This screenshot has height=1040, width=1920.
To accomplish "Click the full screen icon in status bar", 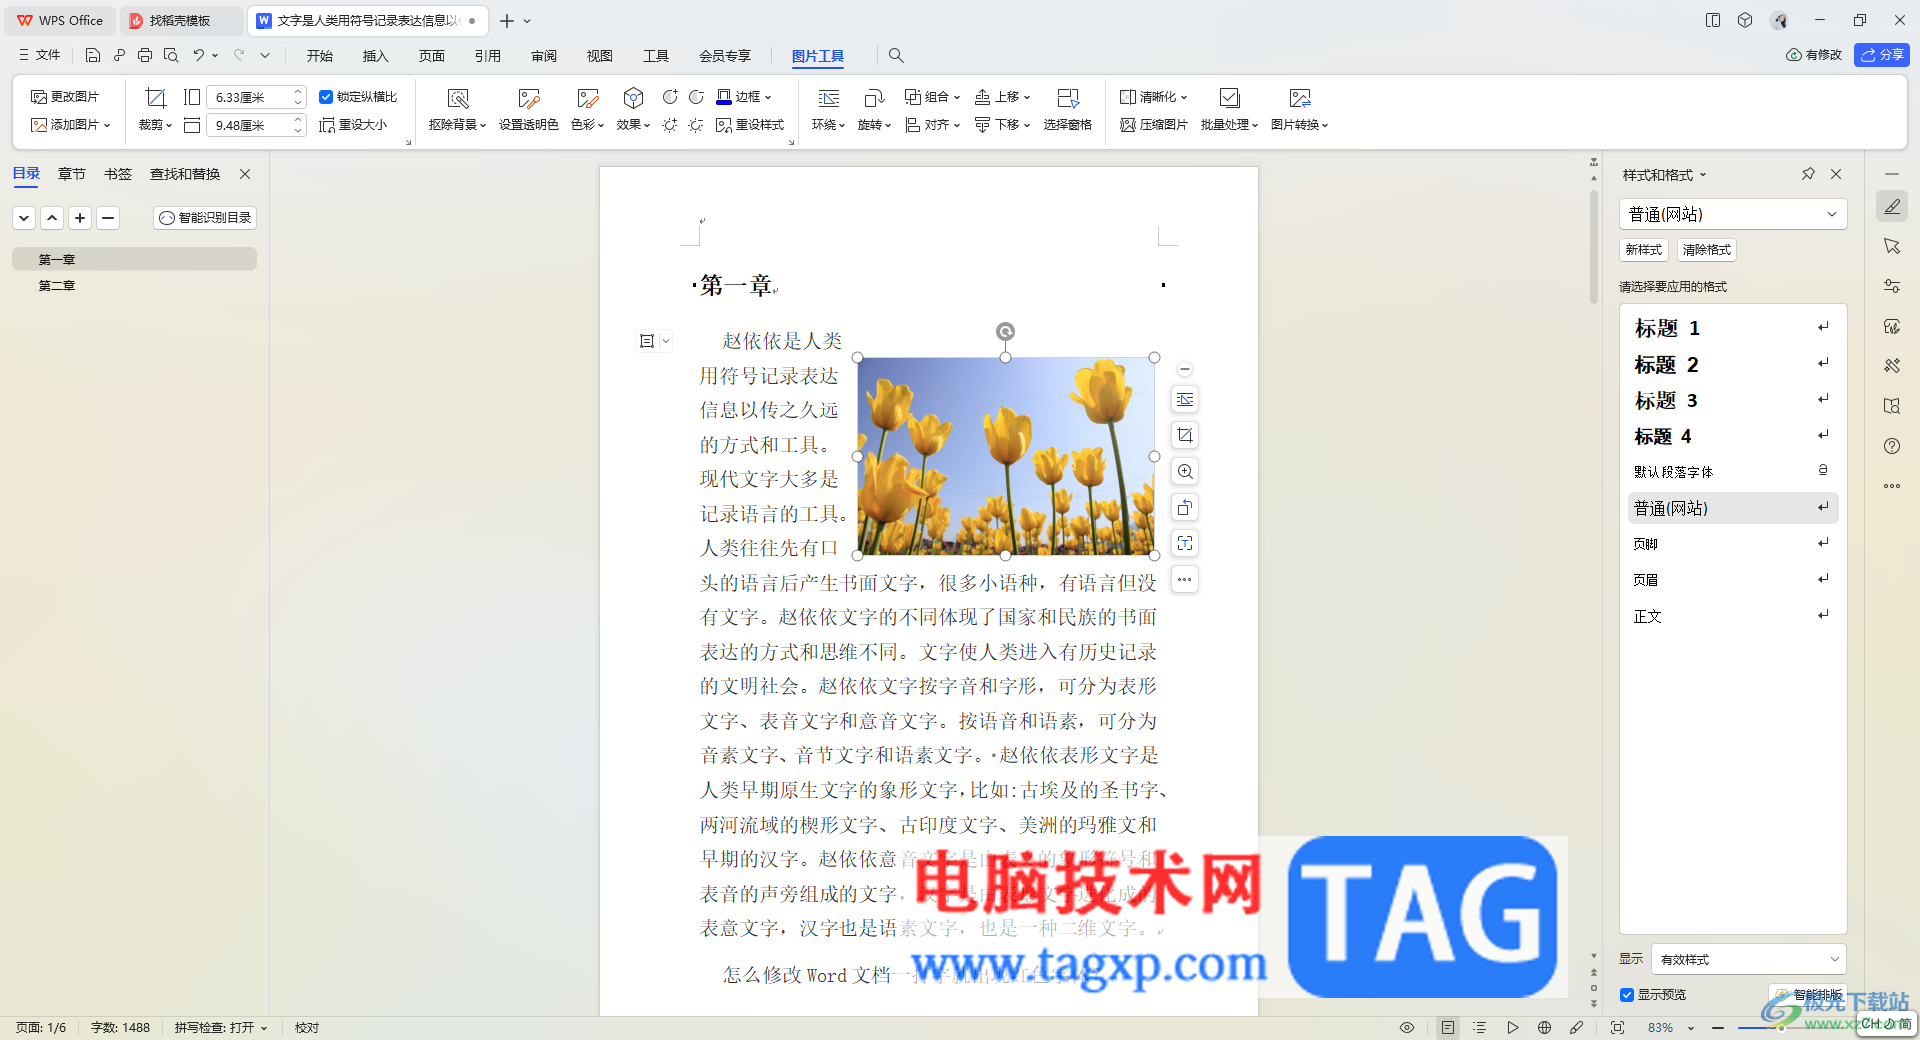I will (1617, 1027).
